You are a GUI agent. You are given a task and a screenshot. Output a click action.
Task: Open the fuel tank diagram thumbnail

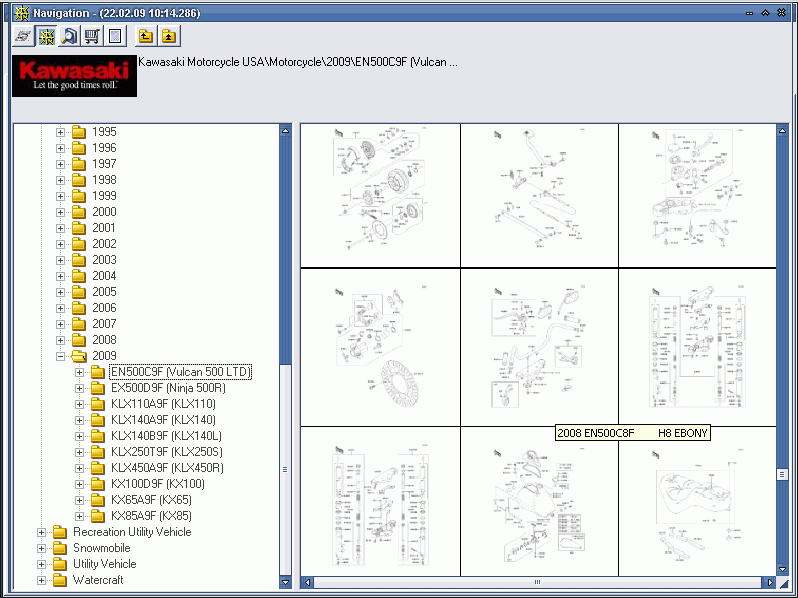coord(539,502)
